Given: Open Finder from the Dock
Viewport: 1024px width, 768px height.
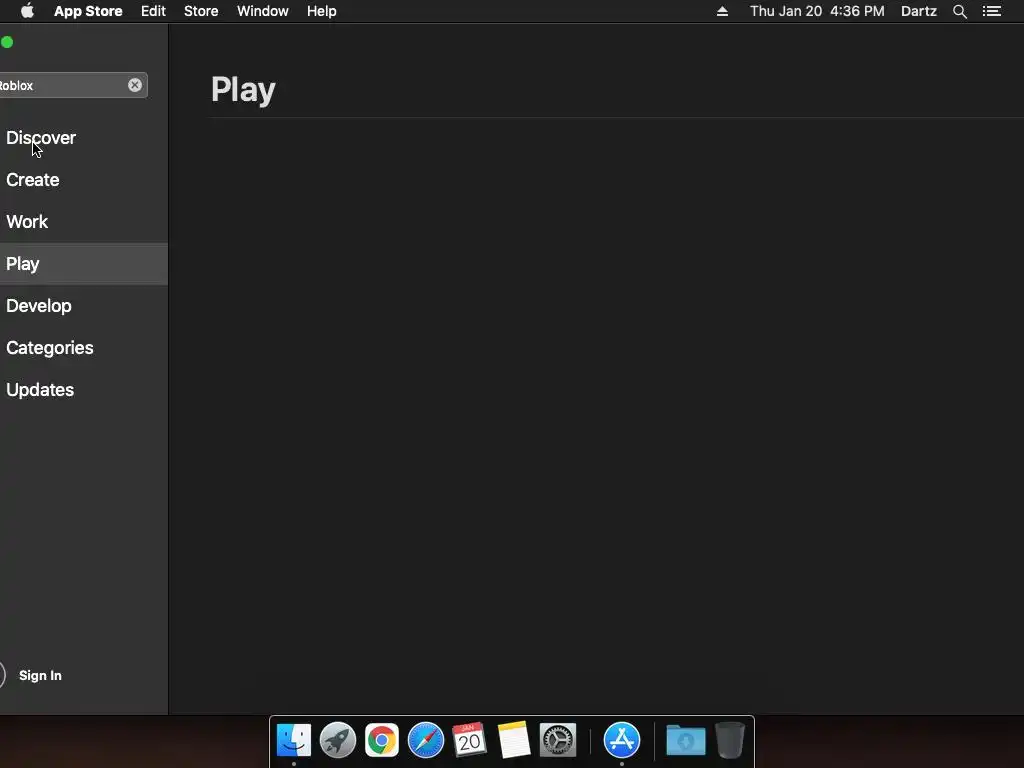Looking at the screenshot, I should [x=294, y=740].
